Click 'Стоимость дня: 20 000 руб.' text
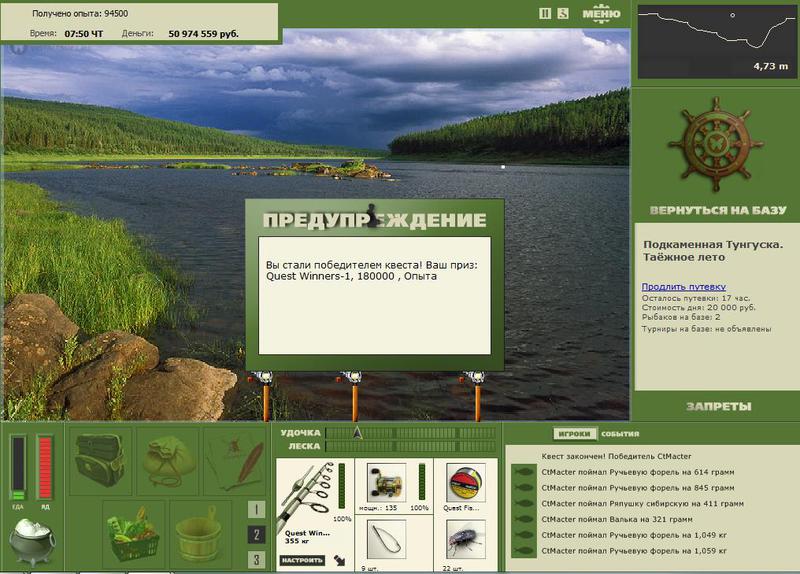The height and width of the screenshot is (574, 800). coord(699,308)
